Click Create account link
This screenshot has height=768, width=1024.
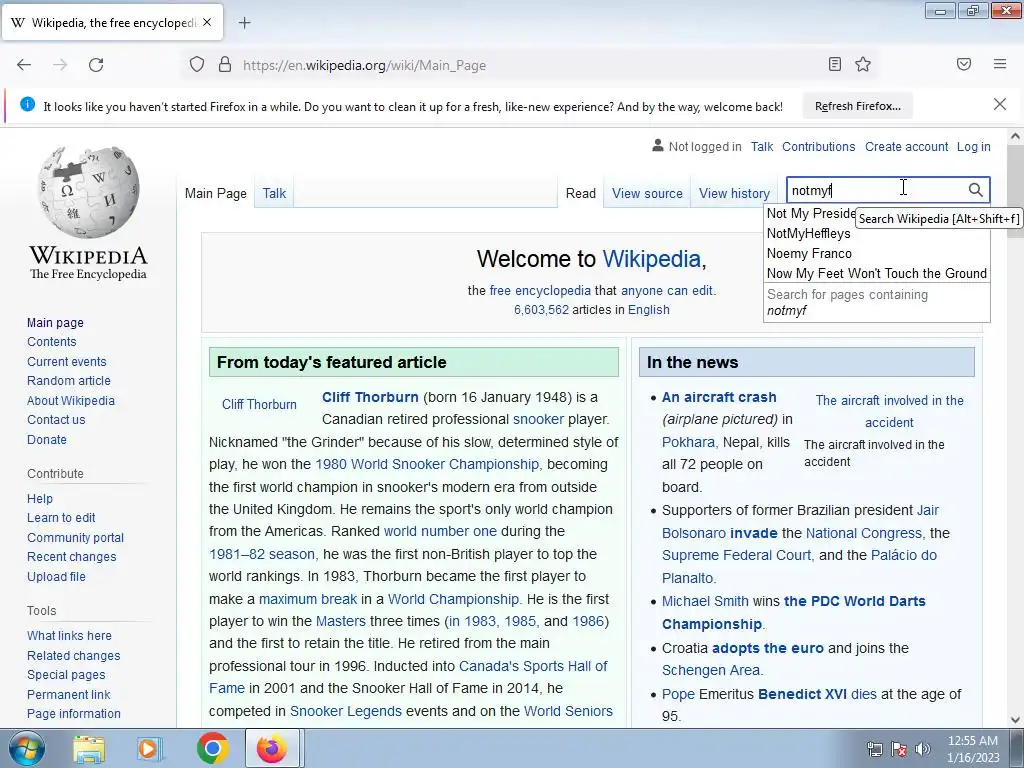coord(906,147)
